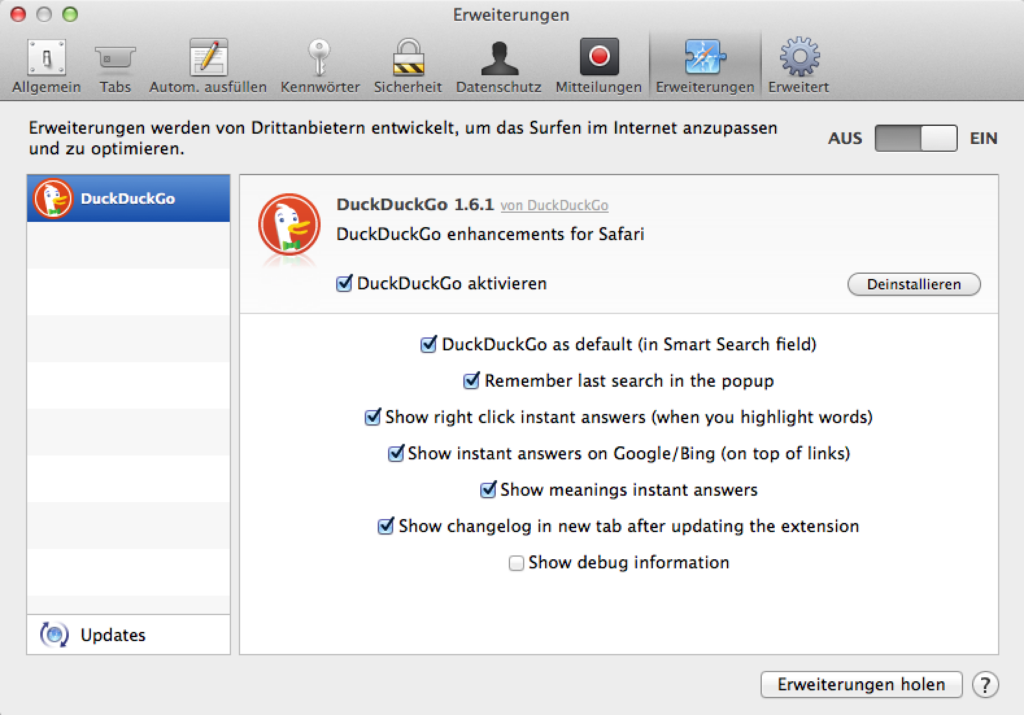Viewport: 1024px width, 715px height.
Task: Toggle Remember last search in the popup
Action: (x=471, y=381)
